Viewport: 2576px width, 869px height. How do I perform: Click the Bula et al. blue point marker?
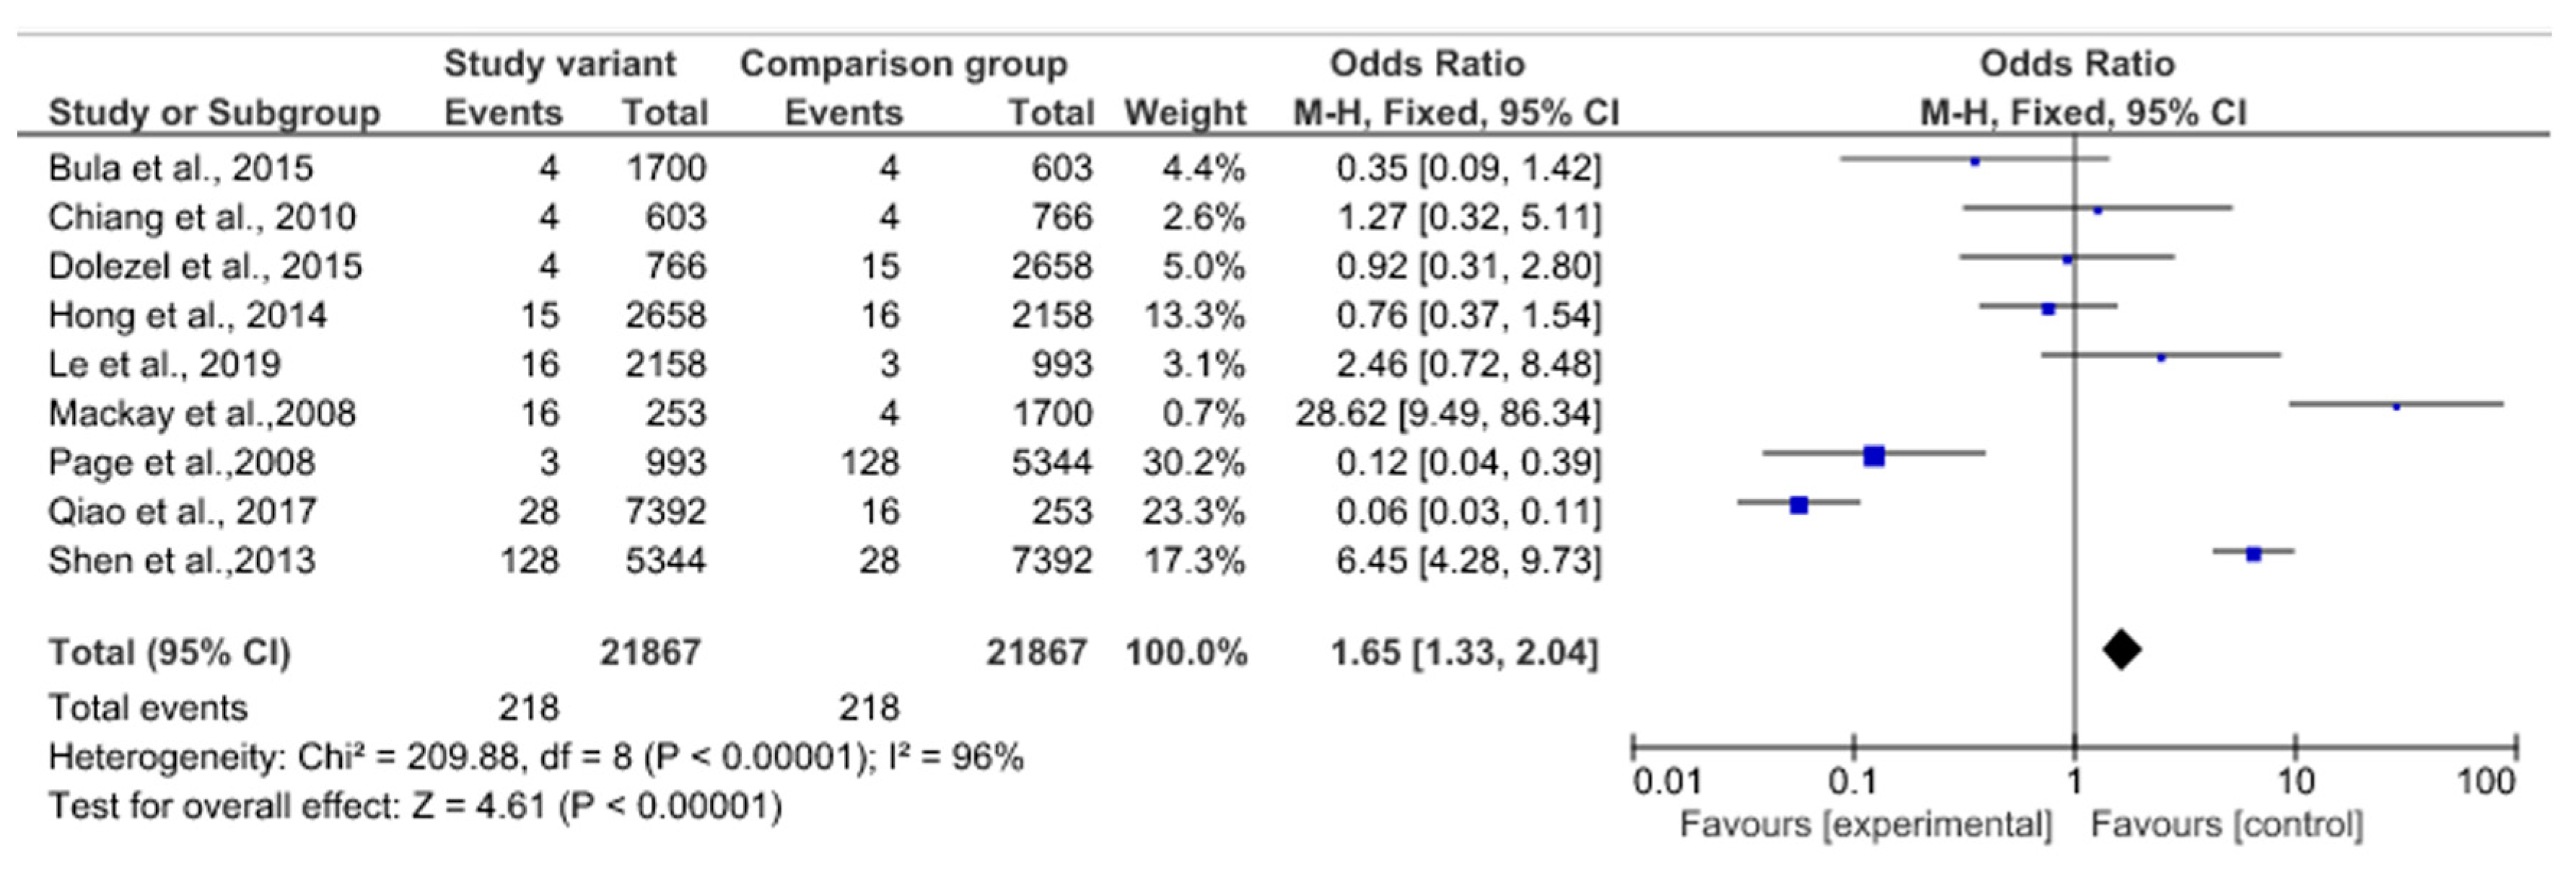point(1974,162)
